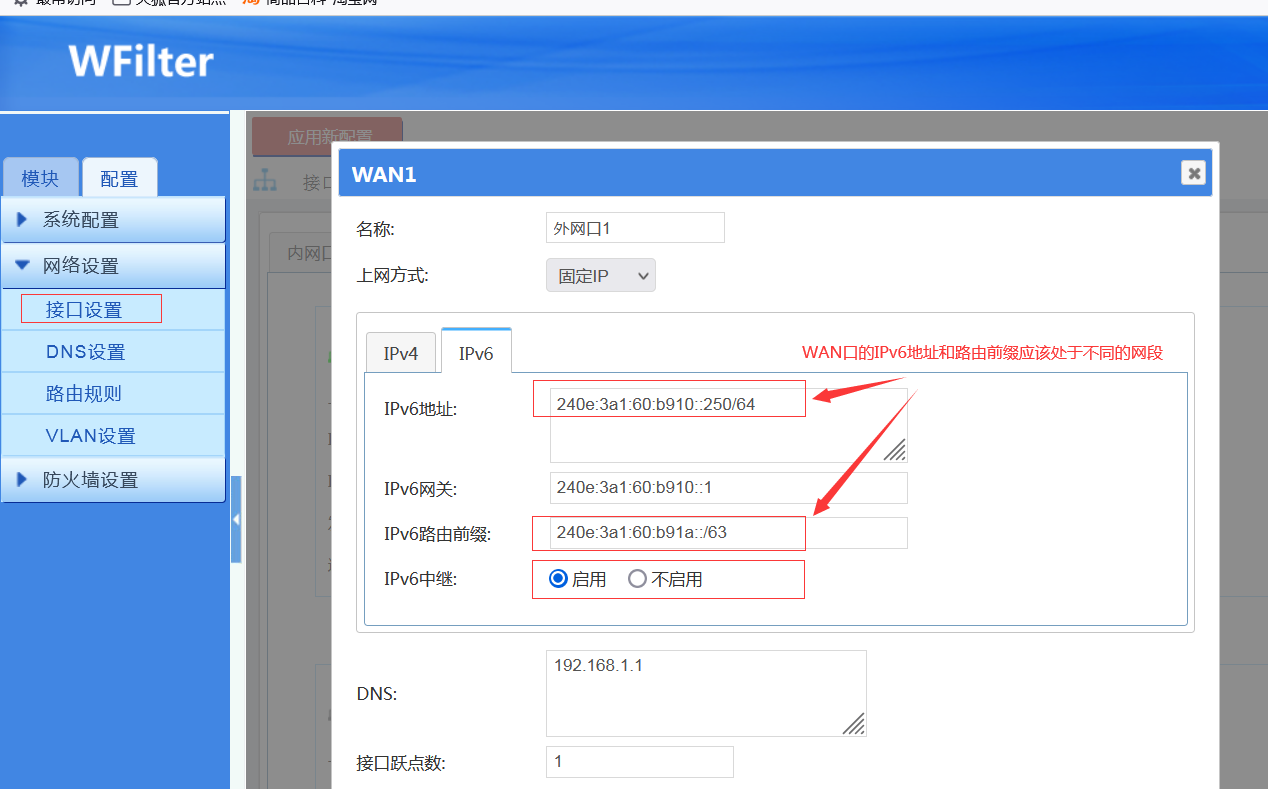
Task: Select the 不启用 IPv6 relay option
Action: point(638,579)
